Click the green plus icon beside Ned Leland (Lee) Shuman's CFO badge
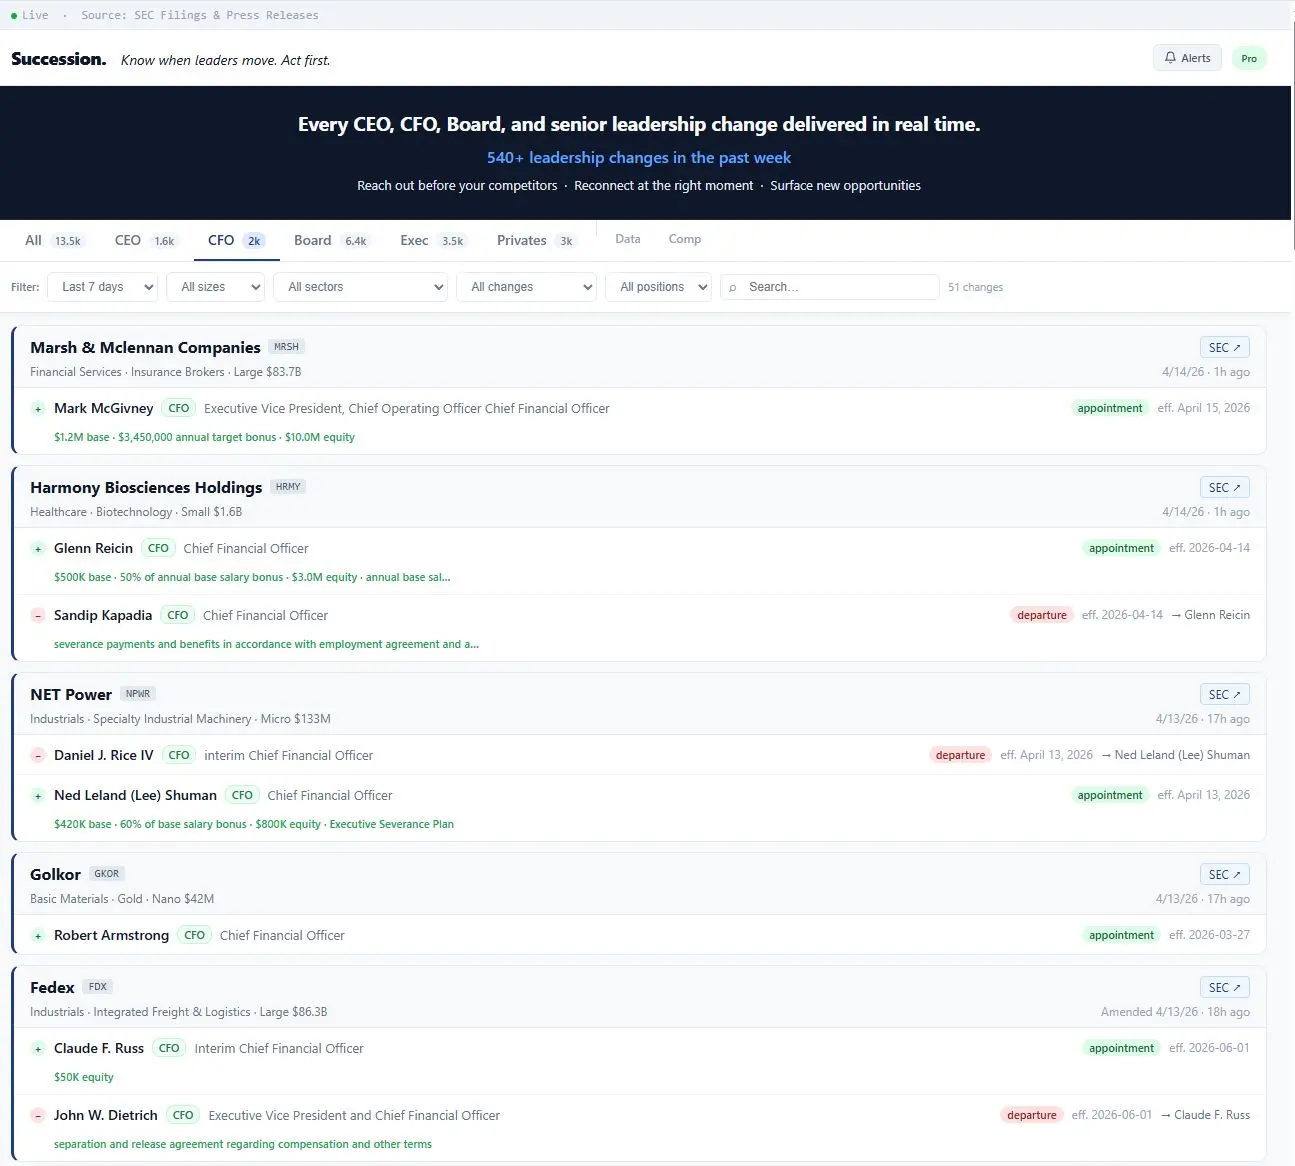This screenshot has width=1295, height=1166. coord(38,796)
